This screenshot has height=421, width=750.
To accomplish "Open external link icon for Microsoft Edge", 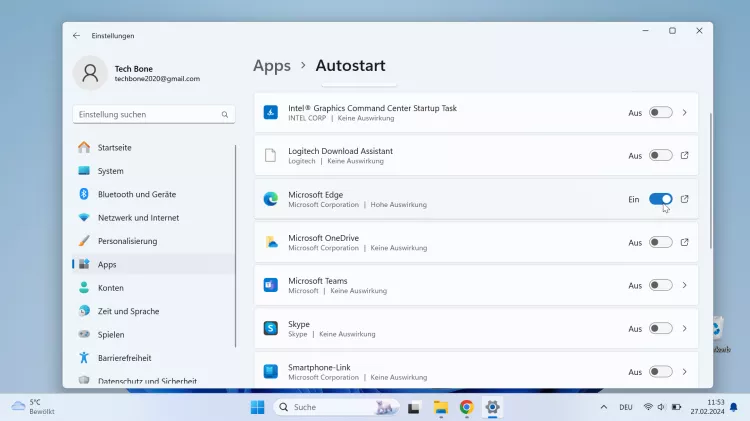I will (x=684, y=199).
